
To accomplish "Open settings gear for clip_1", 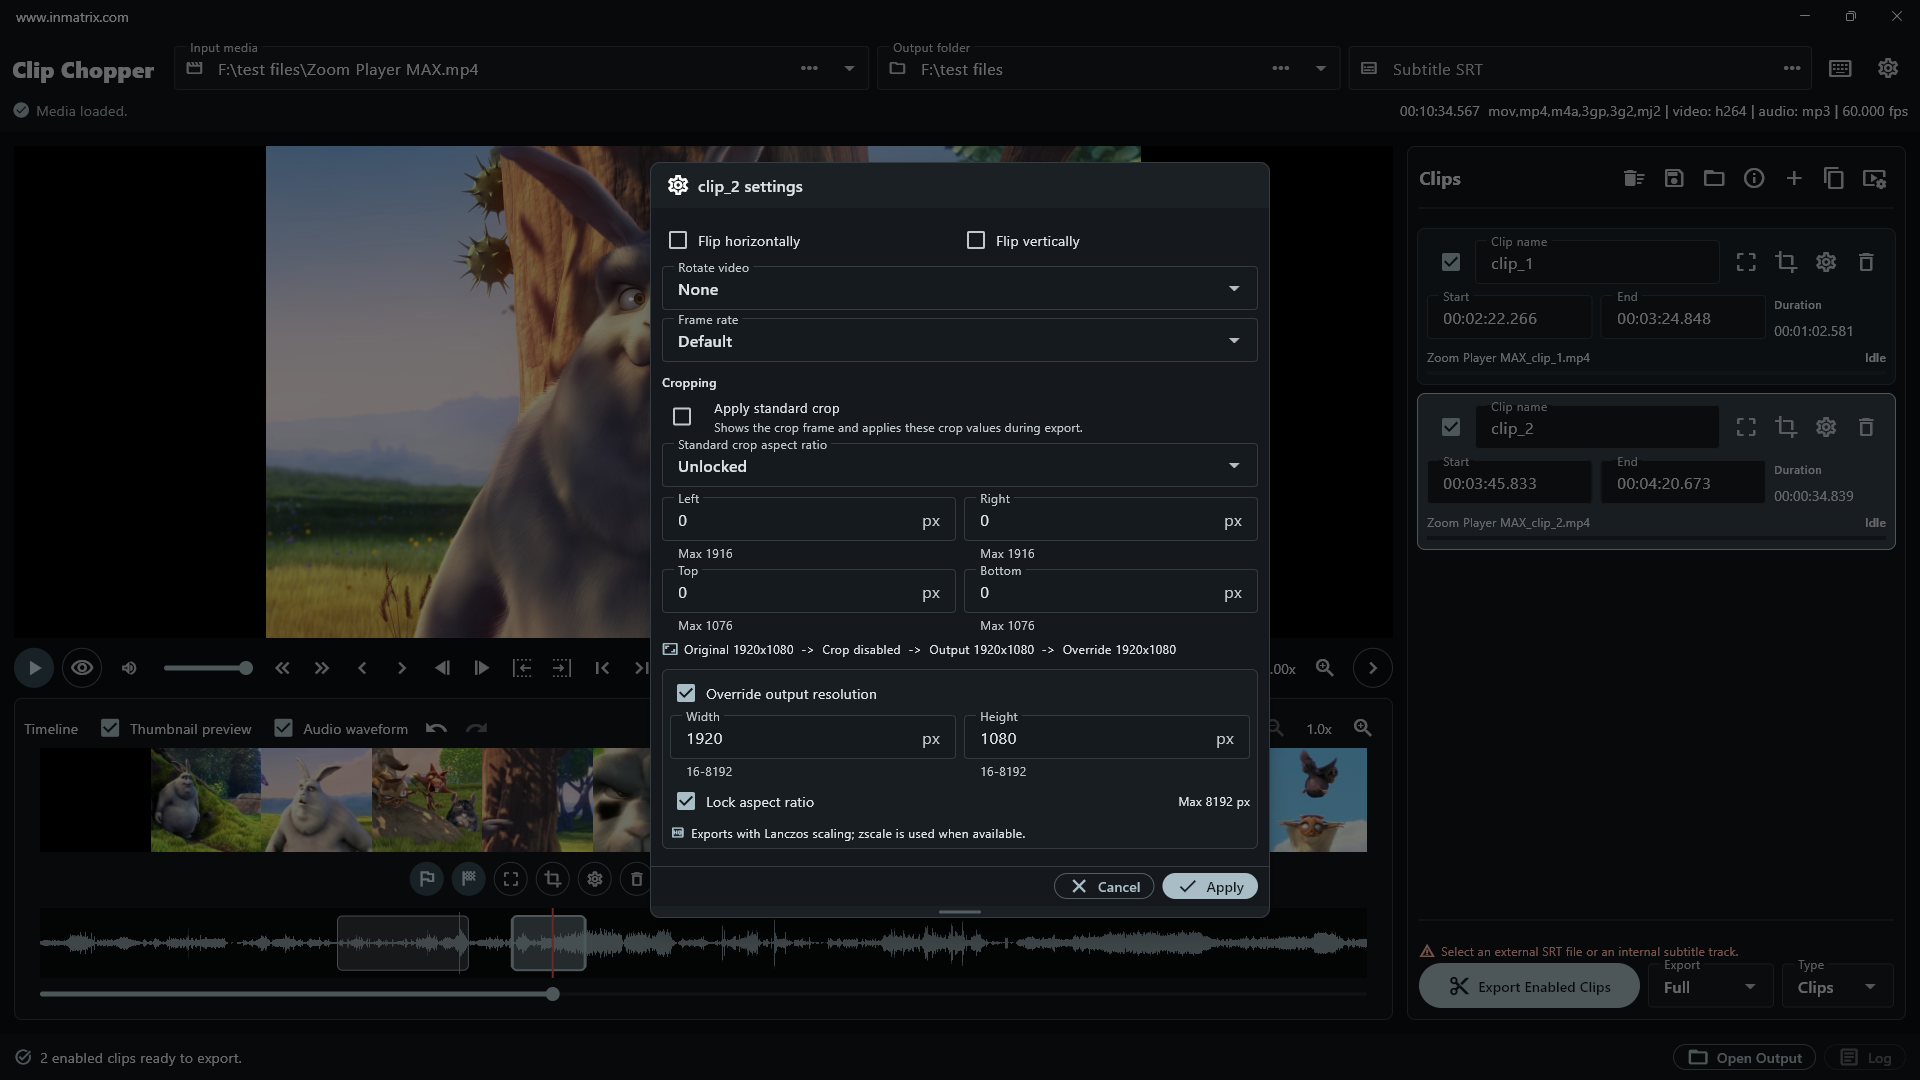I will (x=1826, y=262).
